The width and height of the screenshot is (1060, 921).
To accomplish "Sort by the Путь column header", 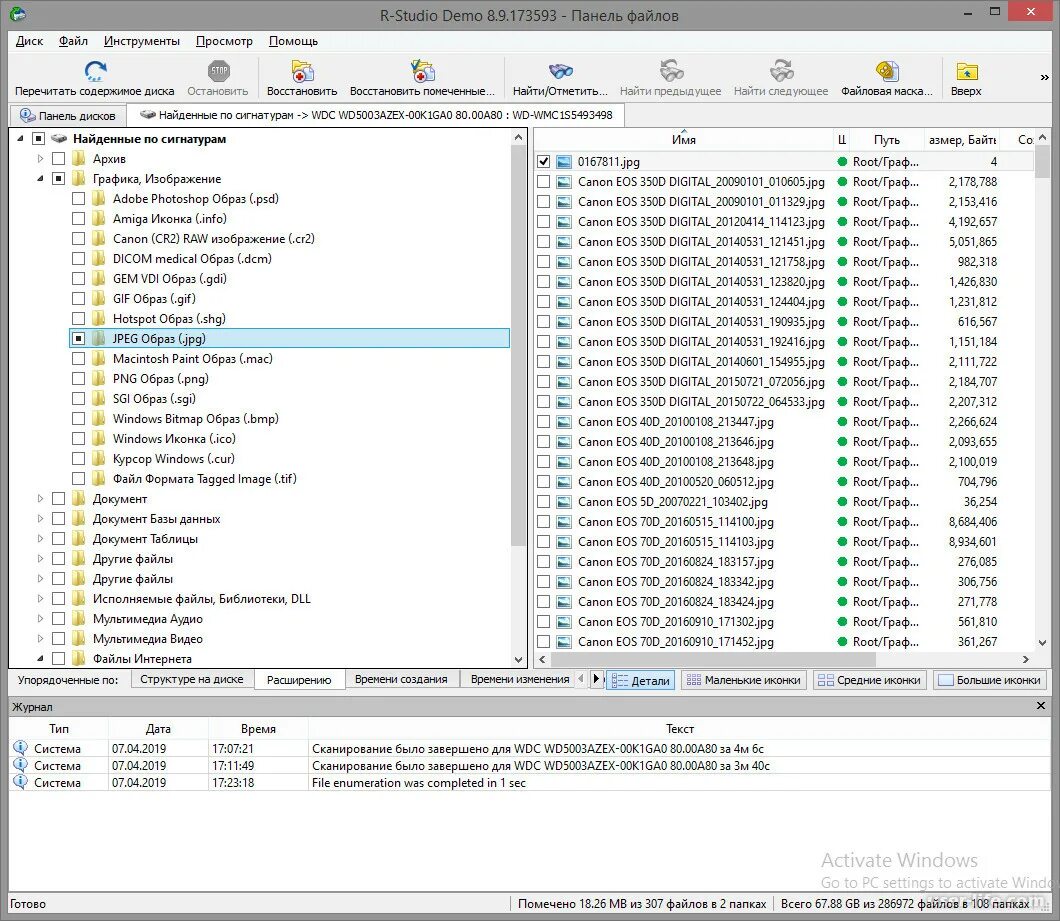I will coord(886,140).
